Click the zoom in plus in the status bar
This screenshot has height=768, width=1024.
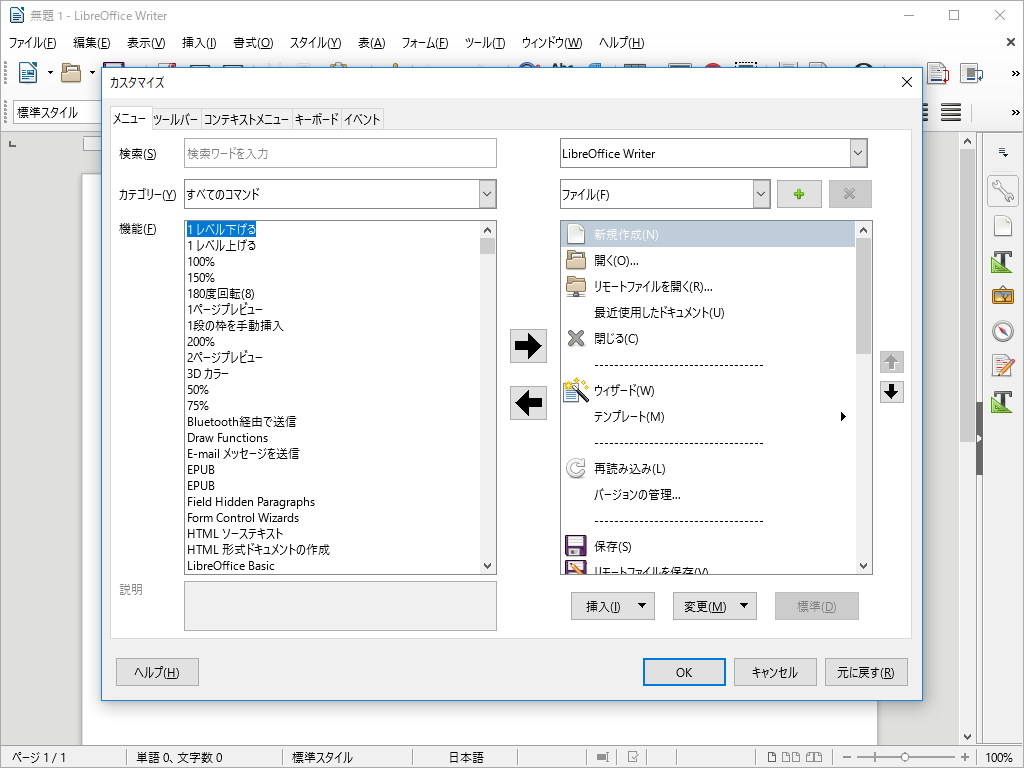click(965, 758)
